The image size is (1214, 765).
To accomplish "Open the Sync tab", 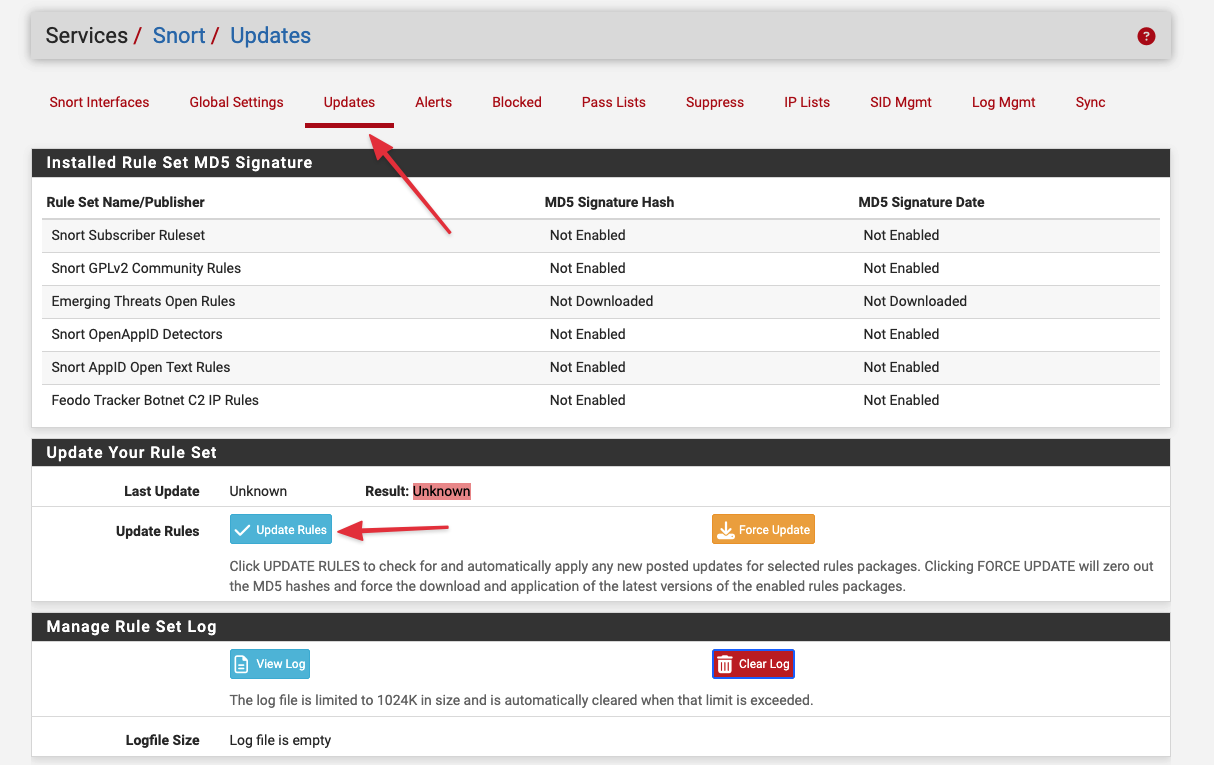I will 1090,102.
